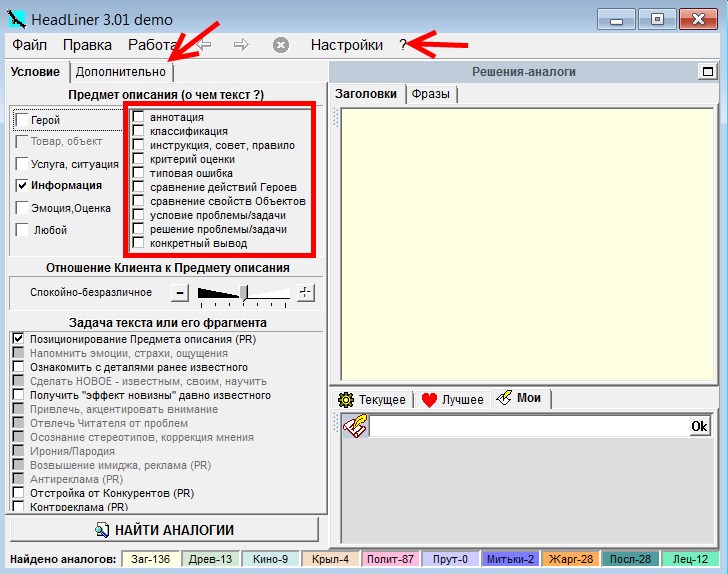Image resolution: width=728 pixels, height=574 pixels.
Task: Click the plus button of attitude slider
Action: (x=306, y=293)
